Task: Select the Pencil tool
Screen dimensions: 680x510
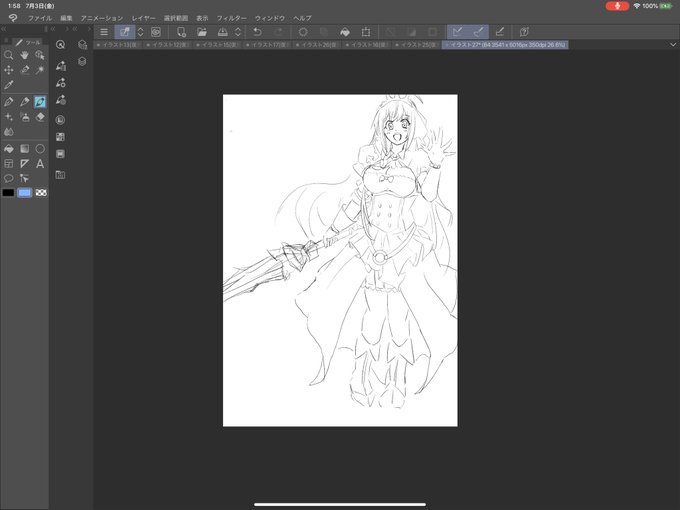Action: pyautogui.click(x=24, y=102)
